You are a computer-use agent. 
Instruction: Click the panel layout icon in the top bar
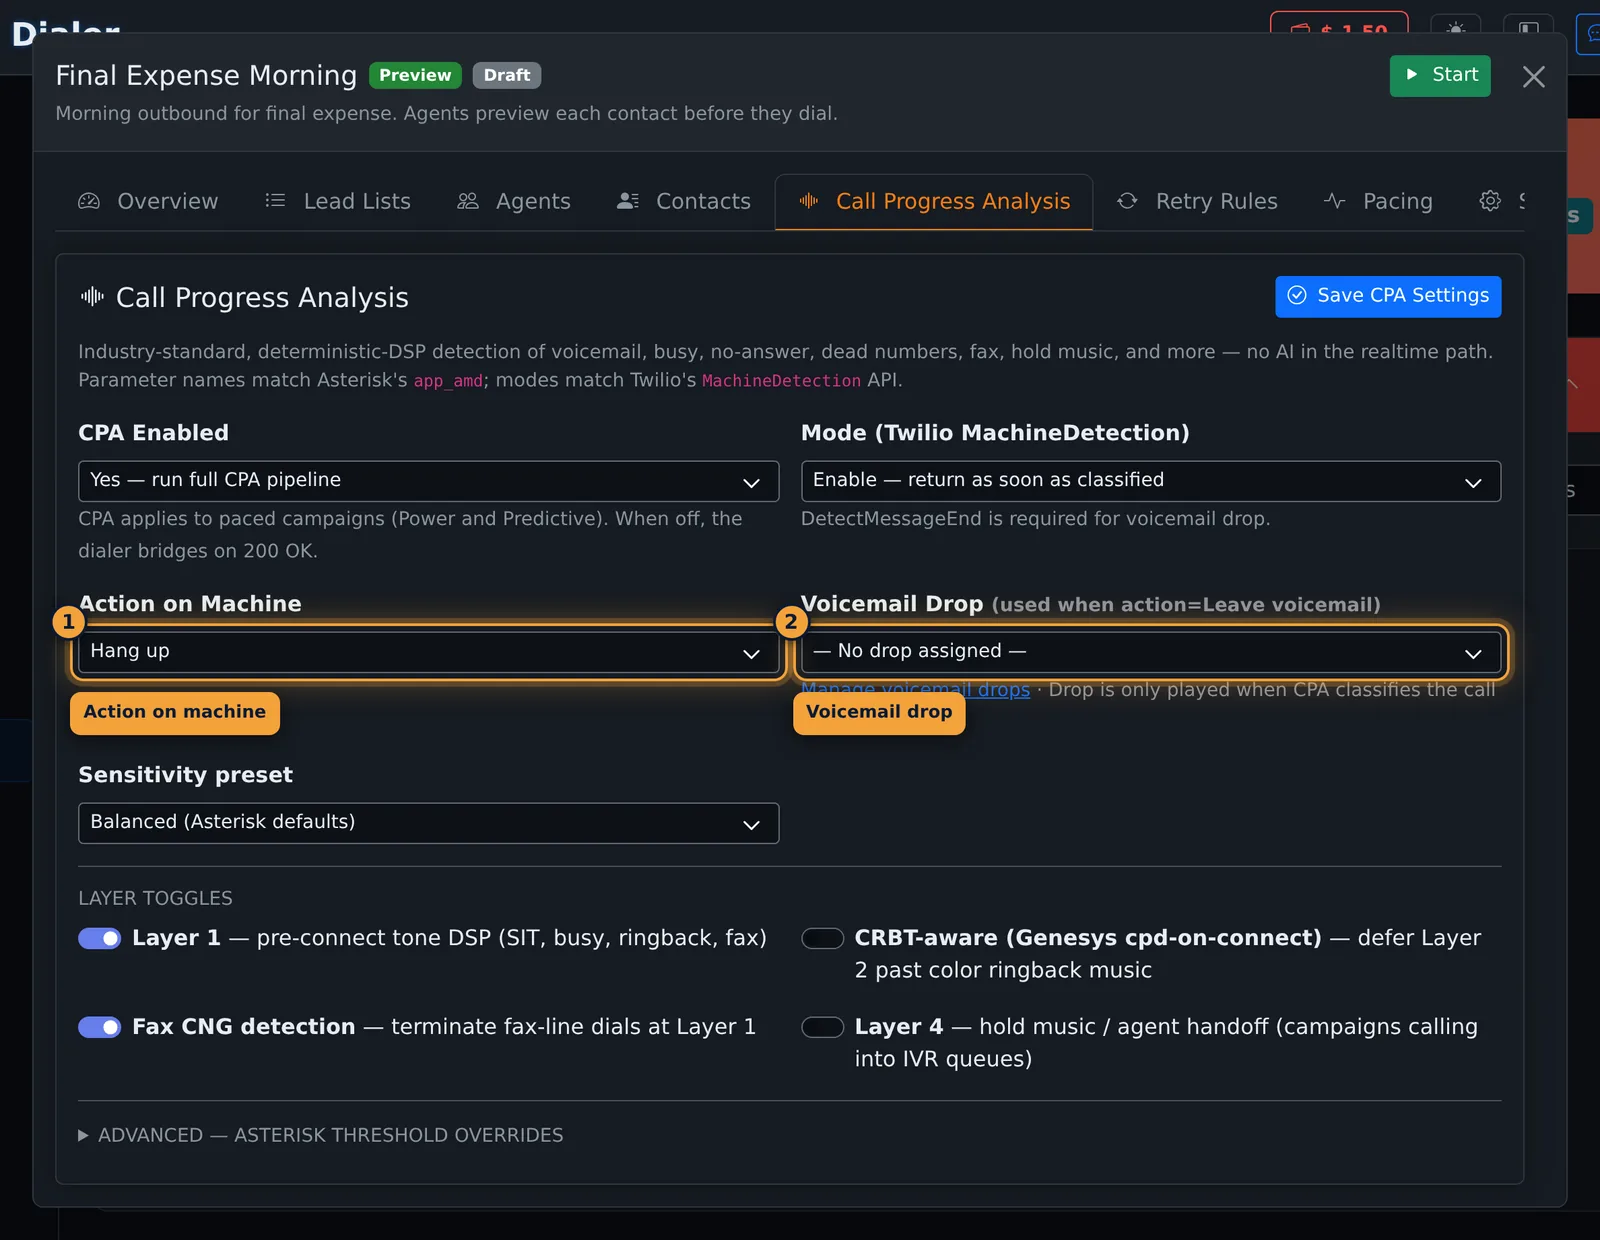[1528, 28]
